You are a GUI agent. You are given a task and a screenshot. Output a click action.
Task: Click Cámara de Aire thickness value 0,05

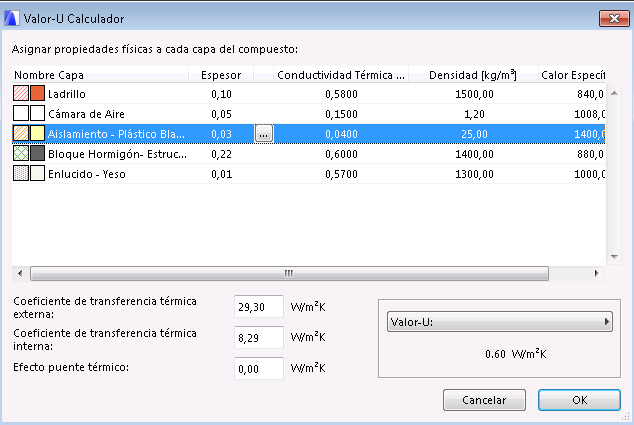tap(221, 114)
